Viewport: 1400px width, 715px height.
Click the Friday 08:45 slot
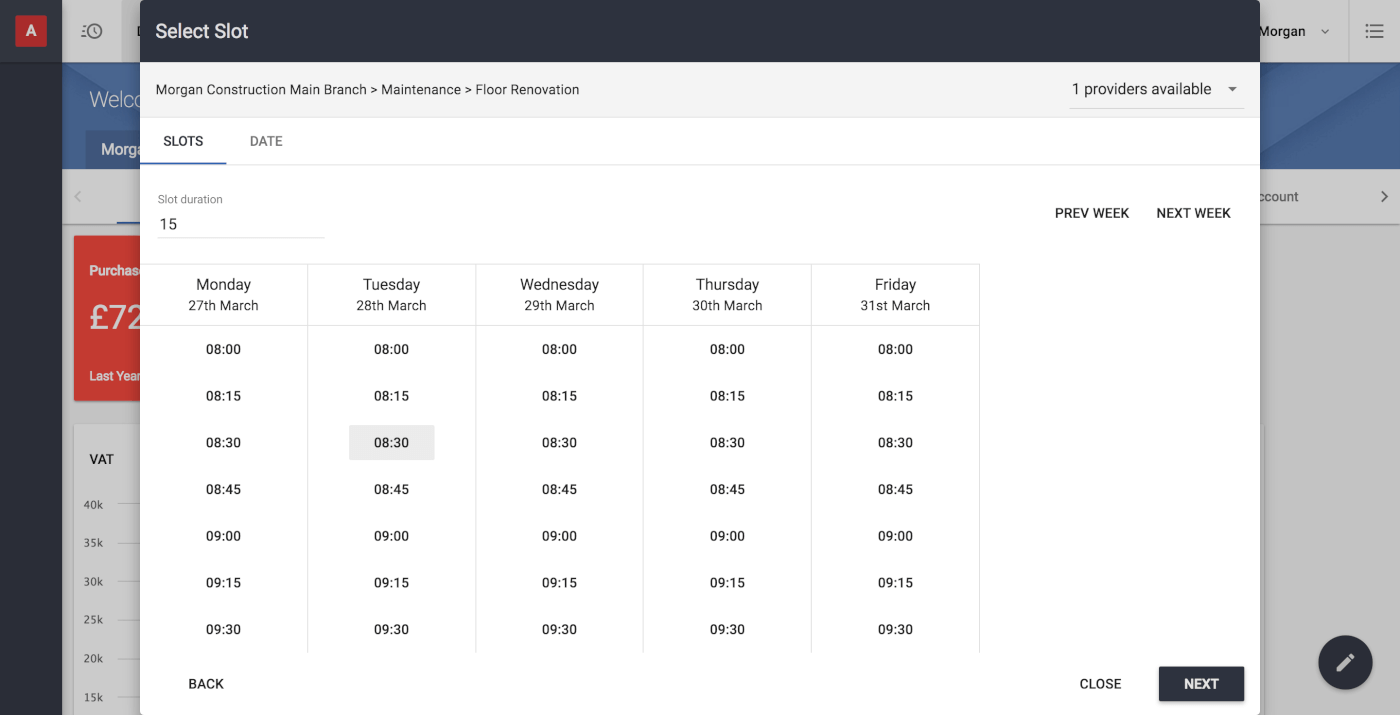[896, 490]
